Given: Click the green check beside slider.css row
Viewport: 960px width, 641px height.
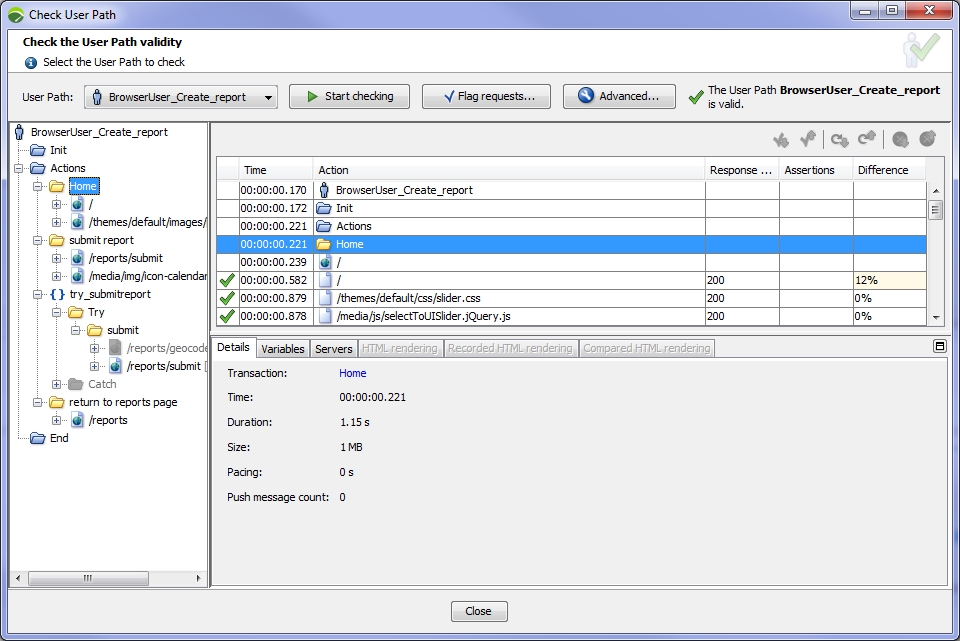Looking at the screenshot, I should [227, 297].
